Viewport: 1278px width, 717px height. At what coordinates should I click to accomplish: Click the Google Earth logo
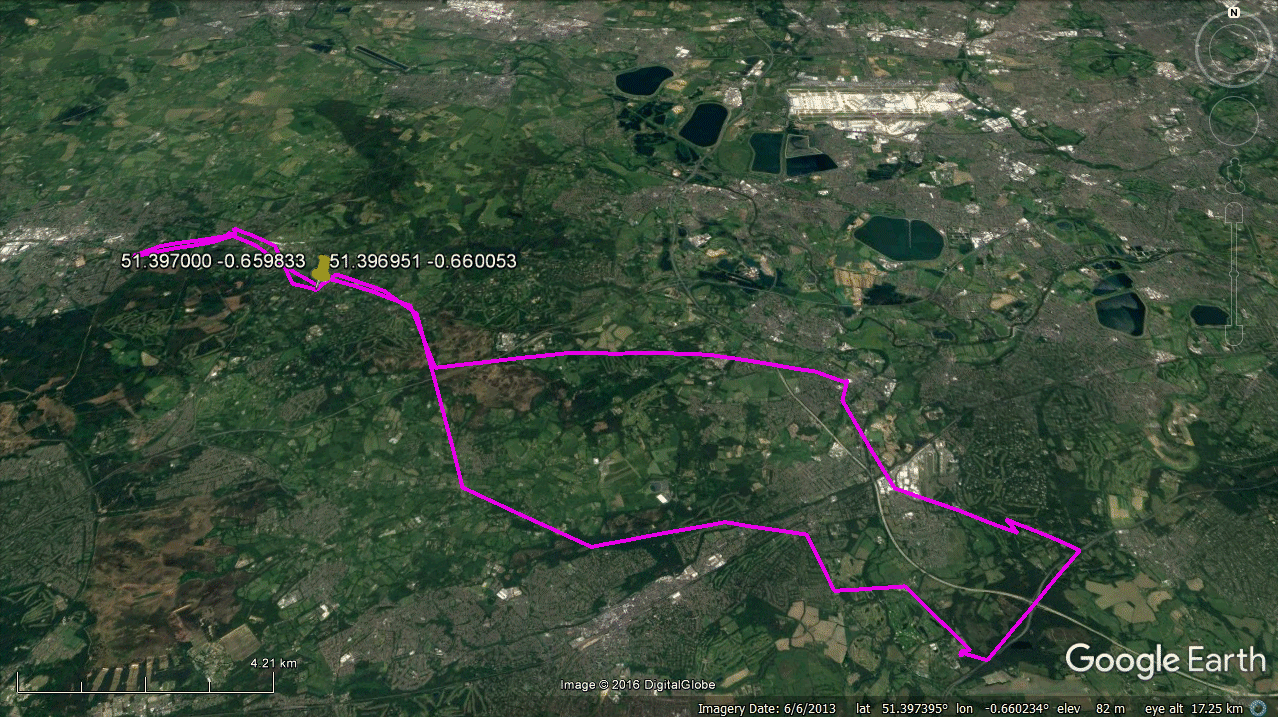coord(1165,660)
